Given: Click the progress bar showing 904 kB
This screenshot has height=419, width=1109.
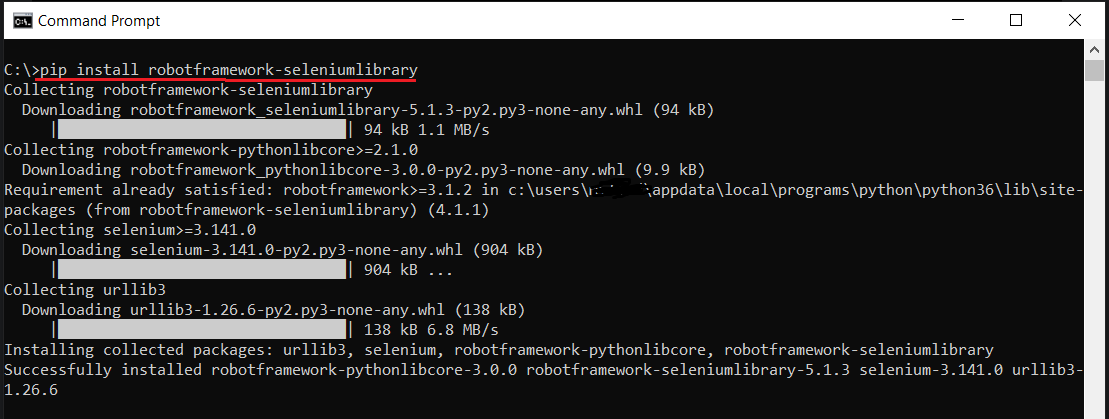Looking at the screenshot, I should pyautogui.click(x=202, y=270).
